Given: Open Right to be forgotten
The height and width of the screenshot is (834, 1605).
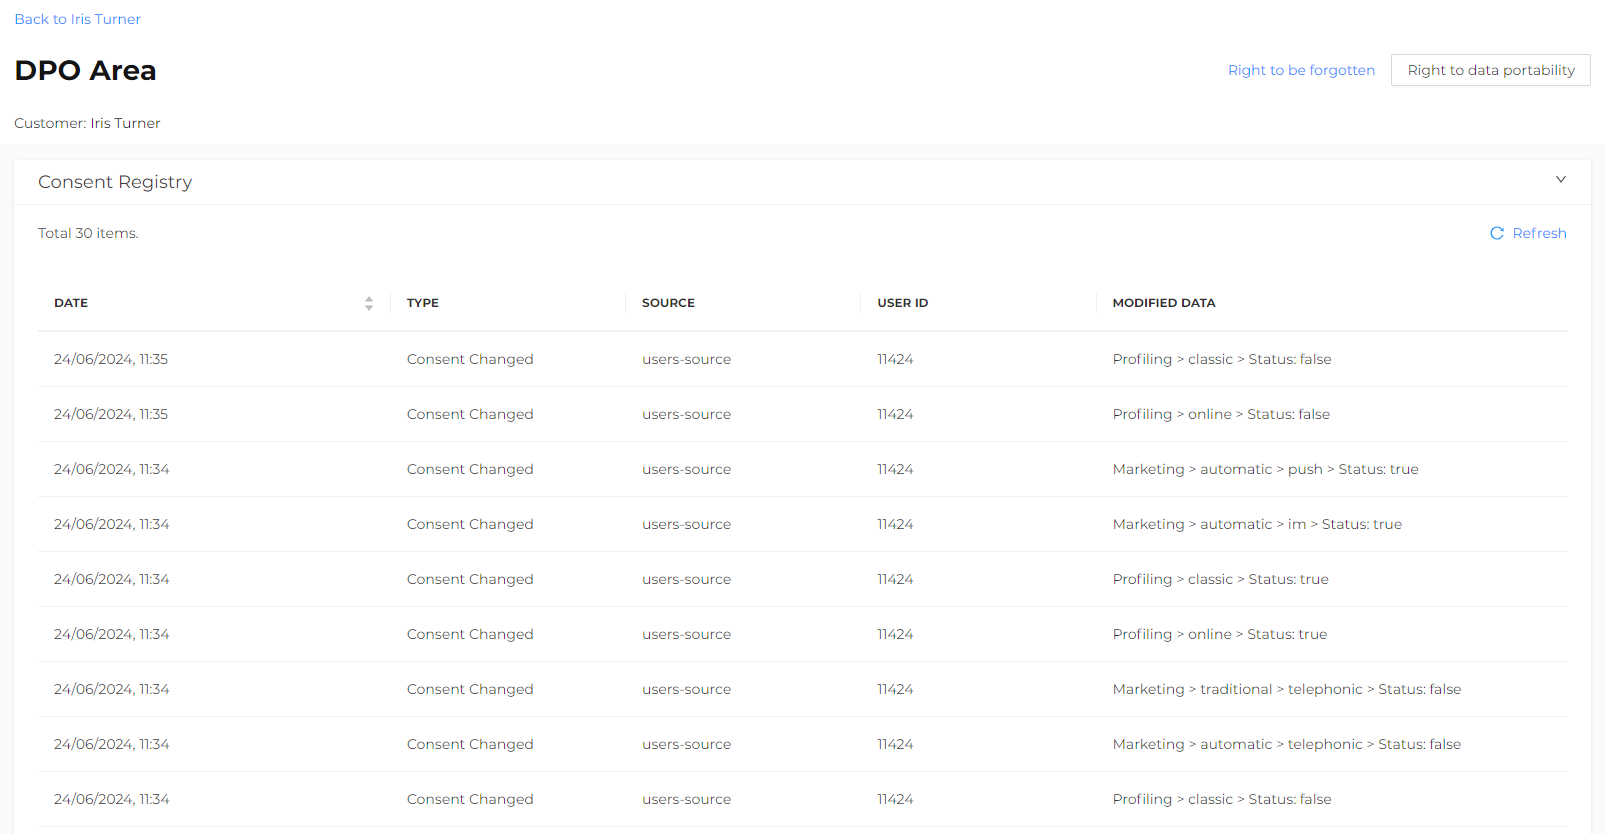Looking at the screenshot, I should pos(1301,70).
